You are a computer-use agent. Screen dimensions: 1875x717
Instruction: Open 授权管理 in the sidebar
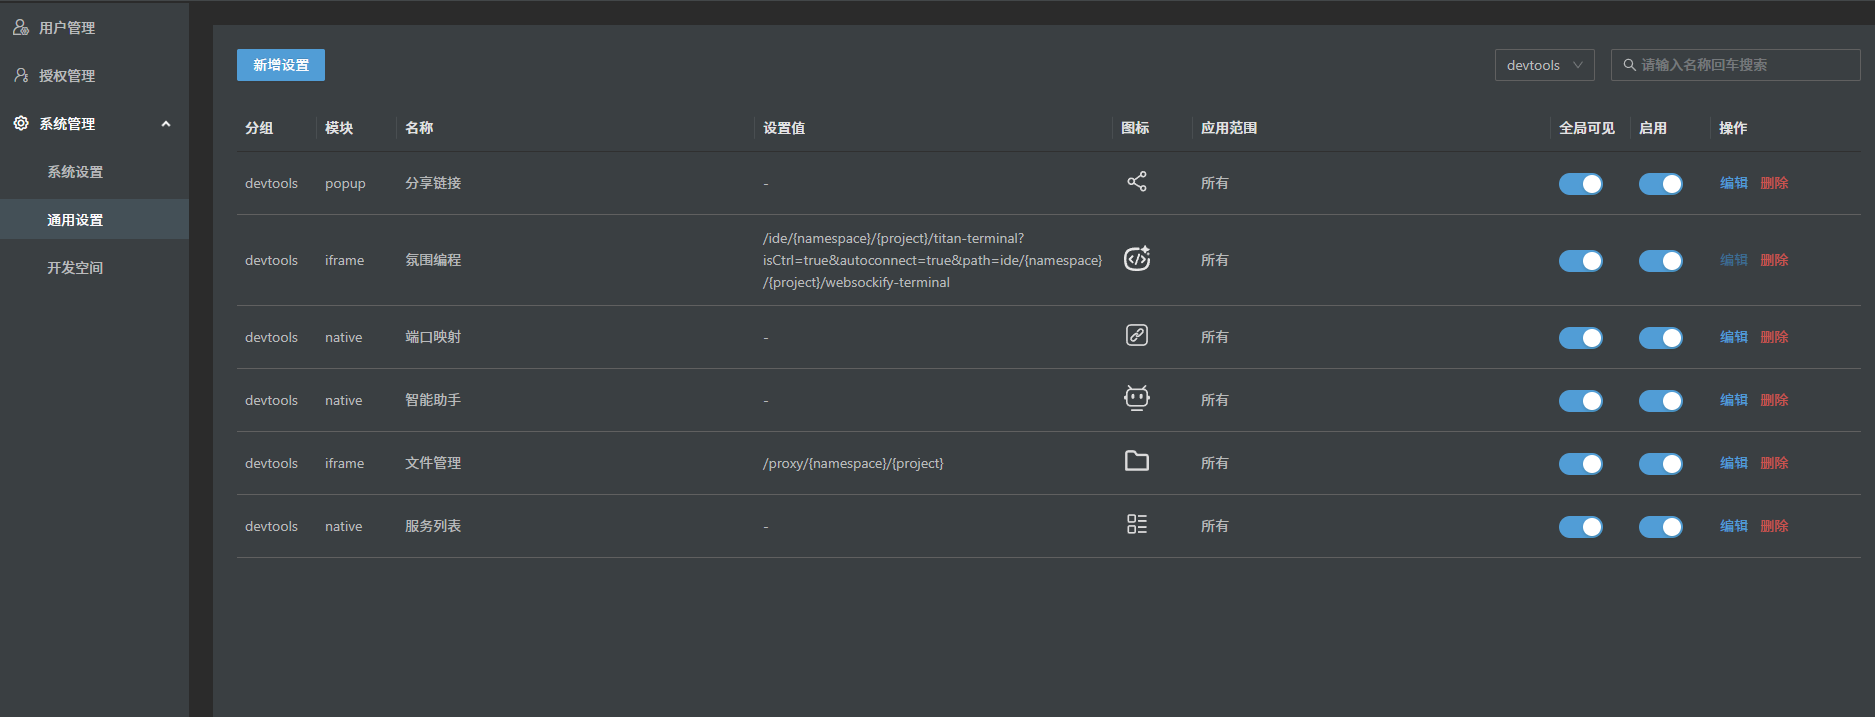[67, 76]
